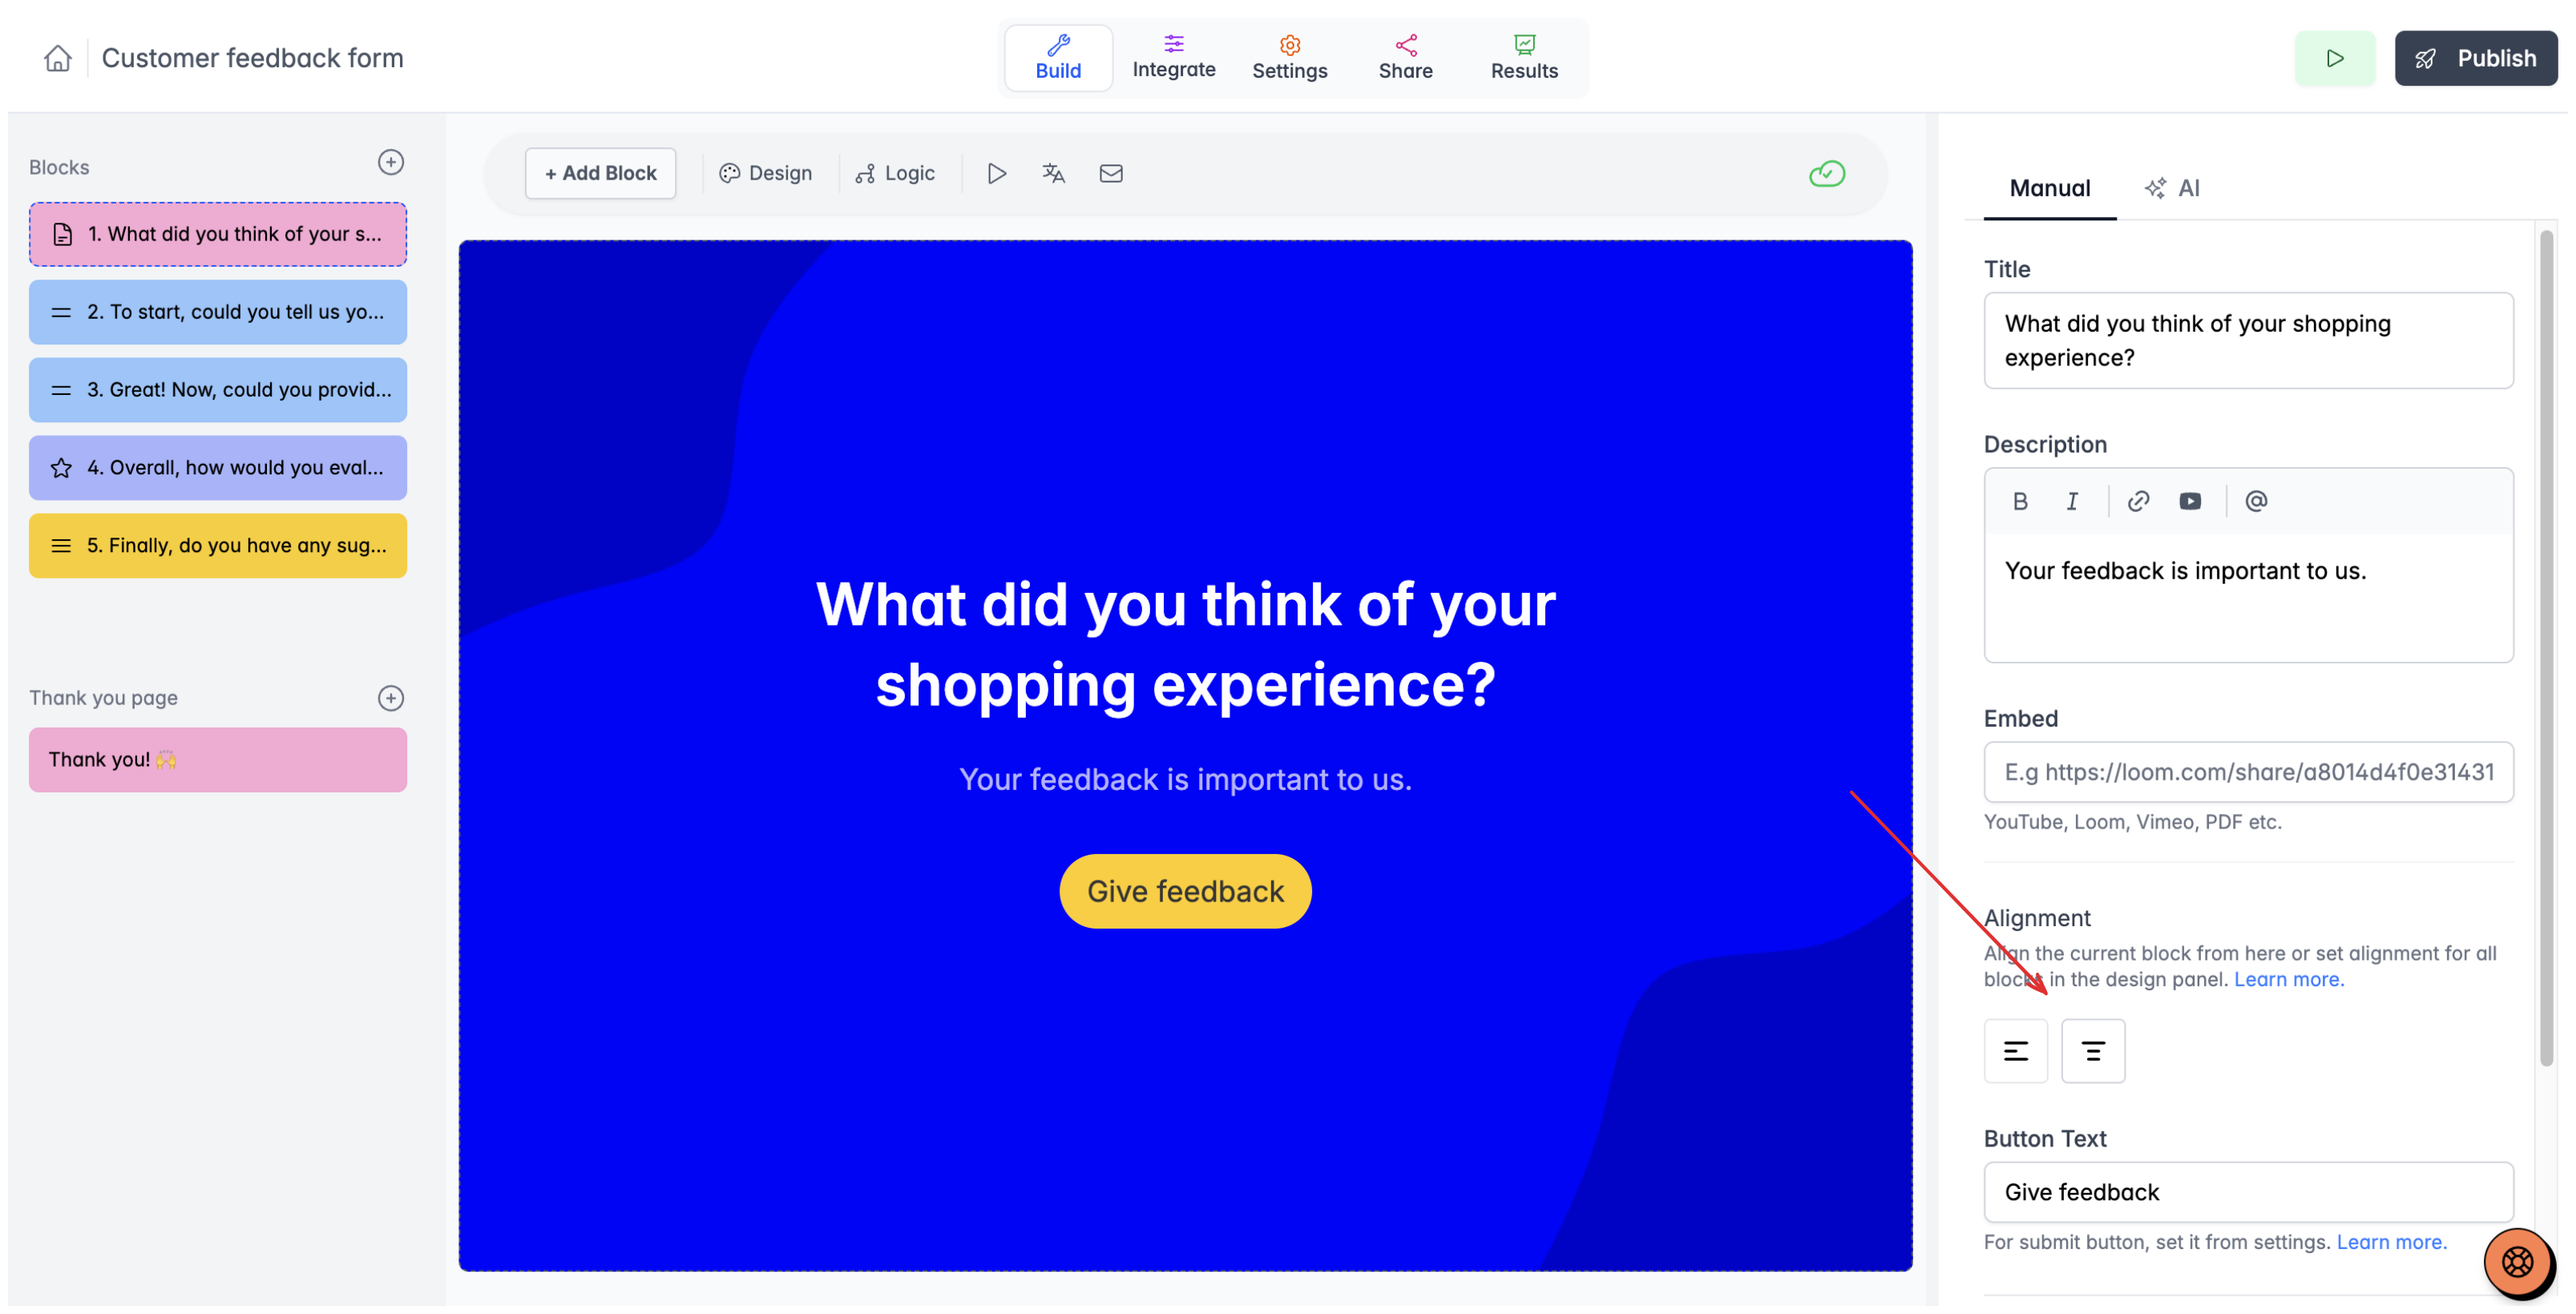
Task: Open the Results tab
Action: pos(1524,58)
